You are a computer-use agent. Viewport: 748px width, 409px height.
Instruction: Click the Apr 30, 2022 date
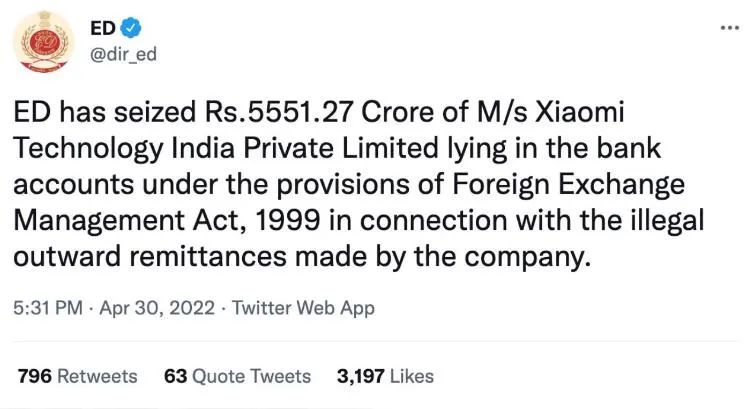coord(156,308)
